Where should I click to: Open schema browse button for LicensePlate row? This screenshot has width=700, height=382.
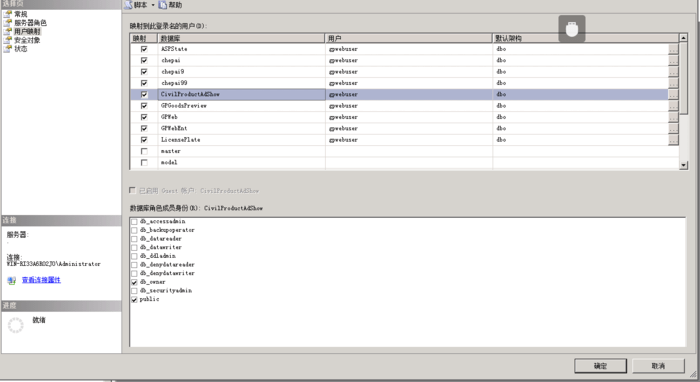pyautogui.click(x=673, y=140)
